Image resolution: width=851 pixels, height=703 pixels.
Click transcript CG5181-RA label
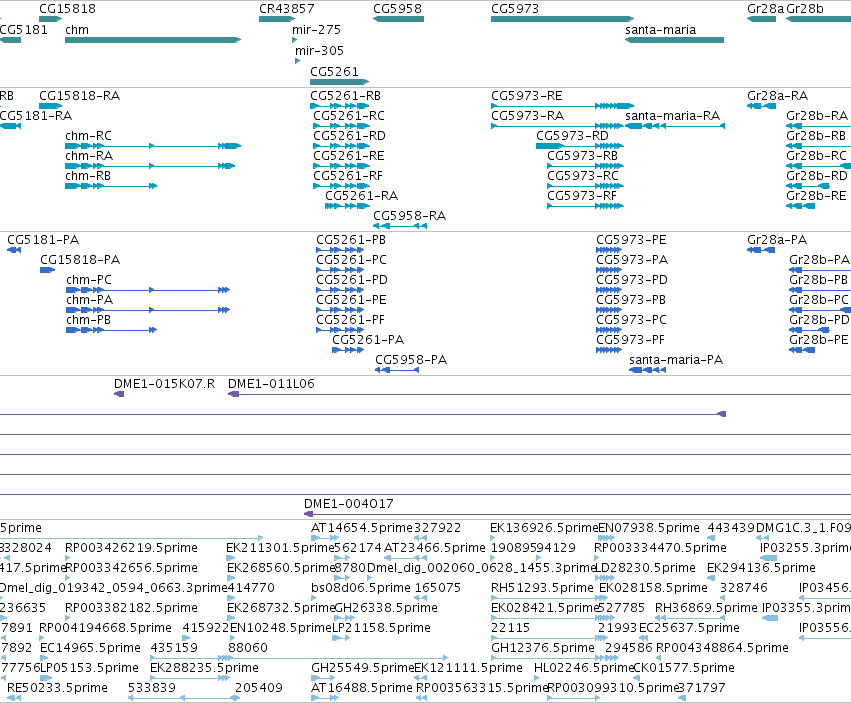tap(36, 116)
